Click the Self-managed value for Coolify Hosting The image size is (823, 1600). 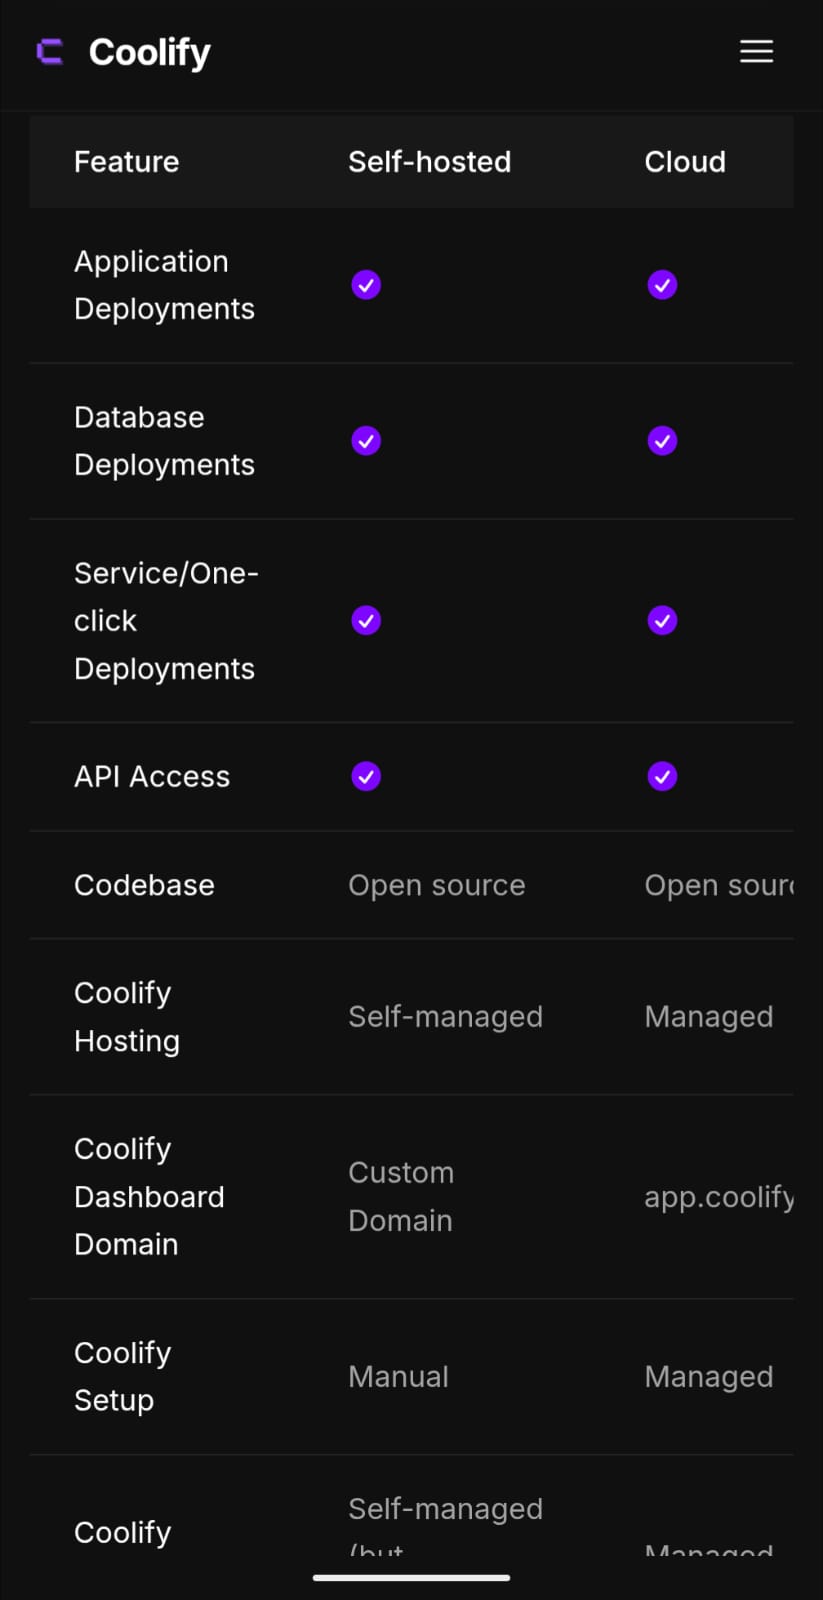pyautogui.click(x=445, y=1017)
